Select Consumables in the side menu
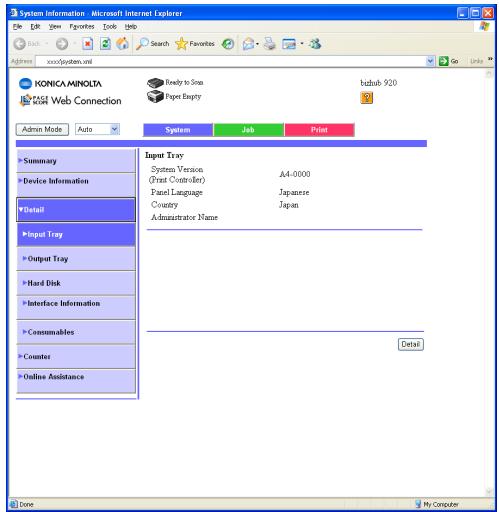 click(x=76, y=332)
